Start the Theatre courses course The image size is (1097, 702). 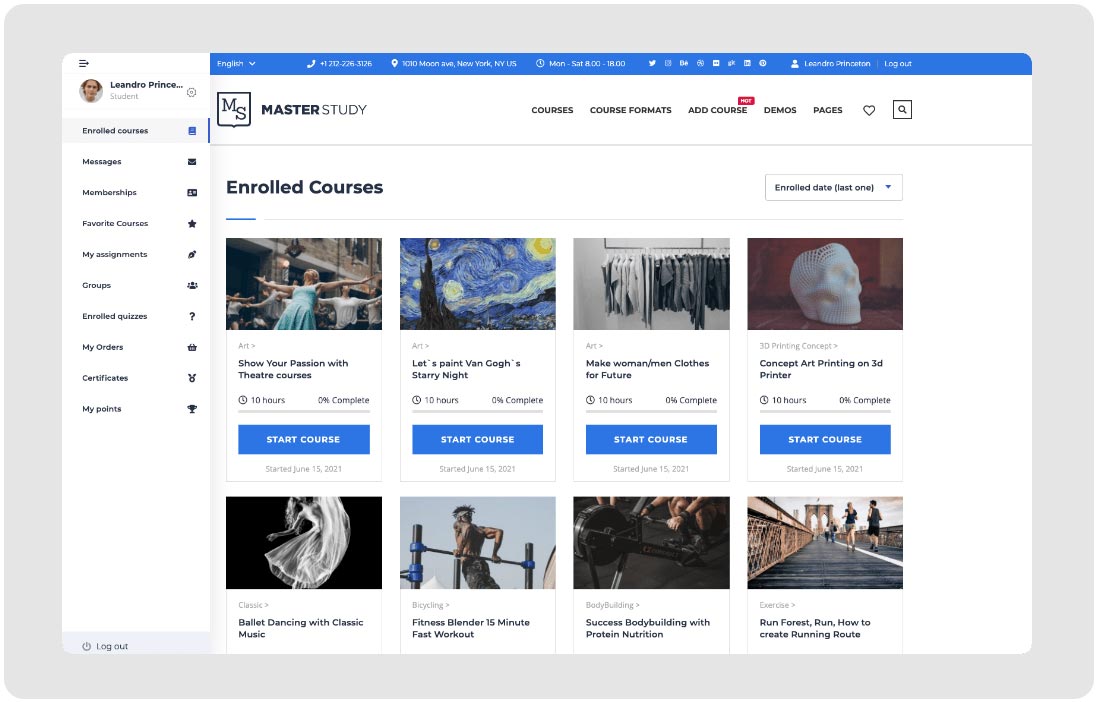pyautogui.click(x=304, y=440)
